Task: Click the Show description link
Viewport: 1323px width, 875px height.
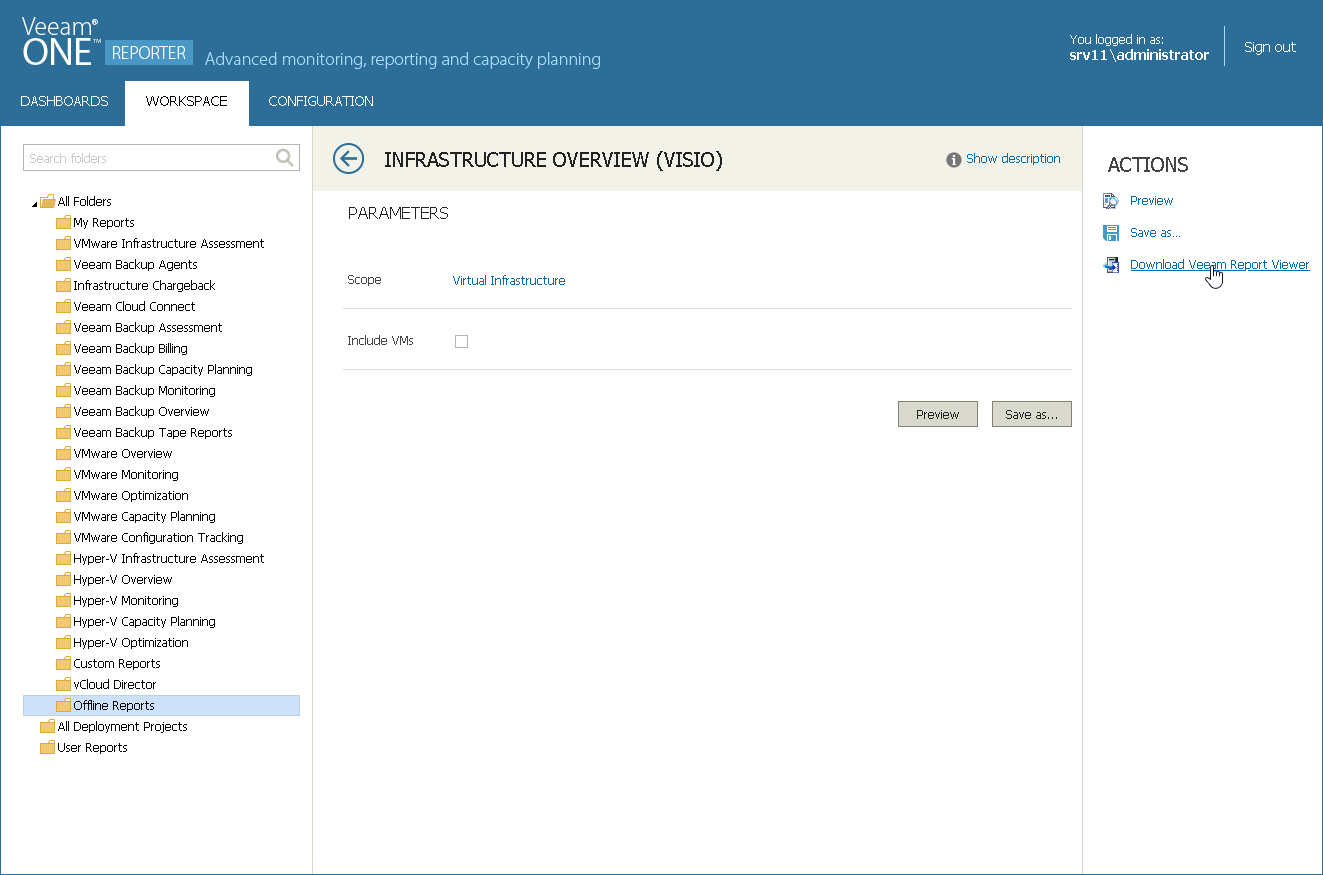Action: (x=1013, y=159)
